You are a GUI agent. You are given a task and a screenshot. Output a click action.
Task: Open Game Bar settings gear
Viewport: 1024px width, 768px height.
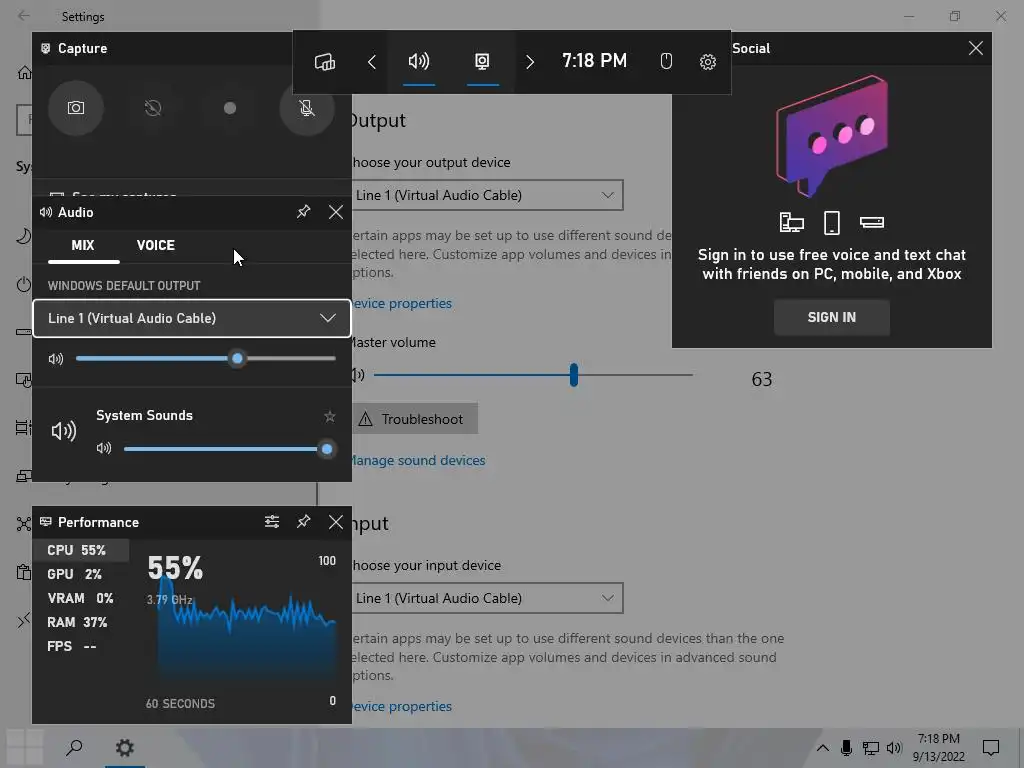tap(708, 62)
